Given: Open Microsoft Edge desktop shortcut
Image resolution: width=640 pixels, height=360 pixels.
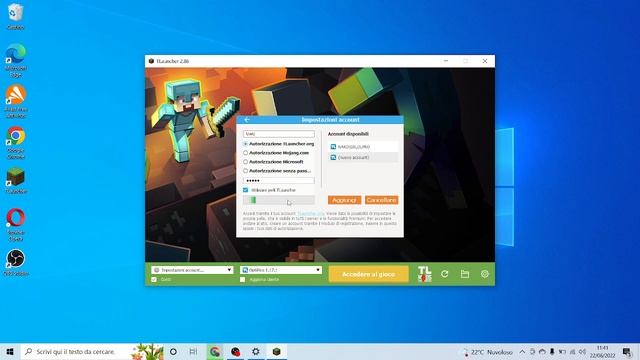Looking at the screenshot, I should click(16, 60).
